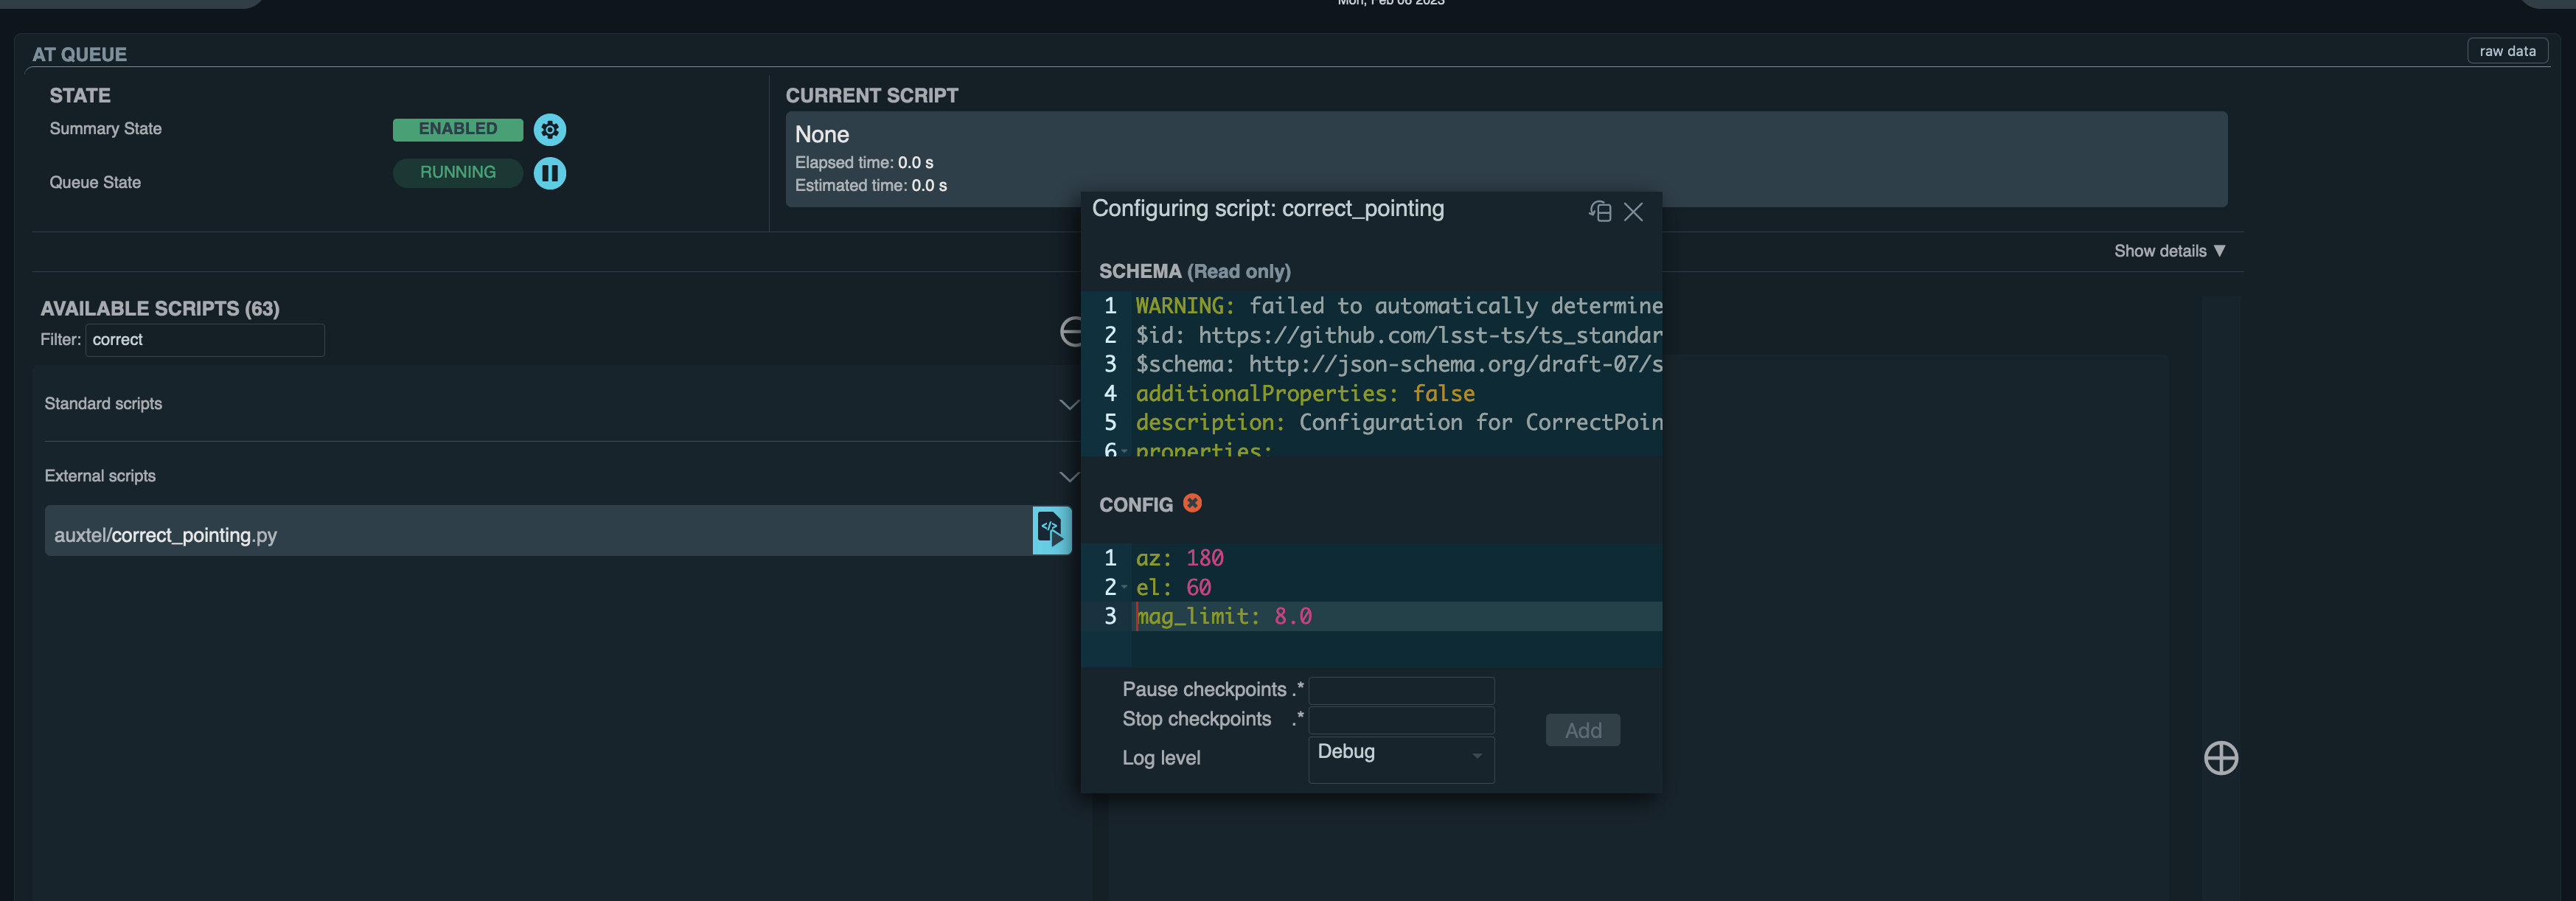Open Summary State settings gear

click(549, 129)
